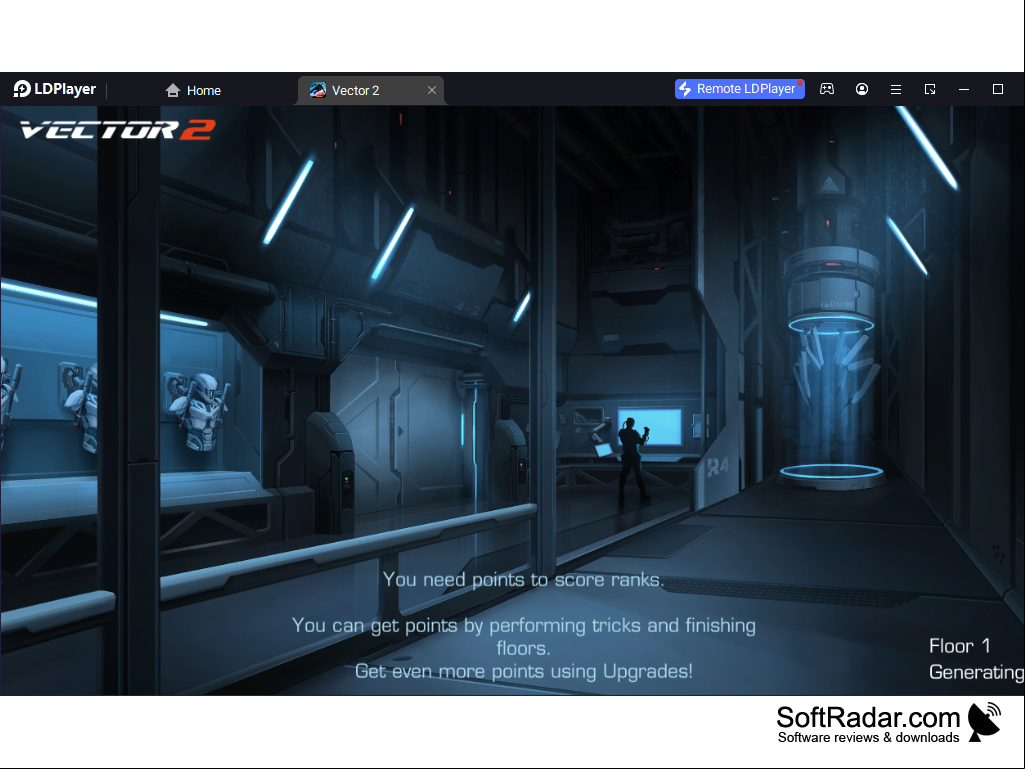The image size is (1025, 769).
Task: Click the Vector 2 game logo
Action: pyautogui.click(x=118, y=130)
